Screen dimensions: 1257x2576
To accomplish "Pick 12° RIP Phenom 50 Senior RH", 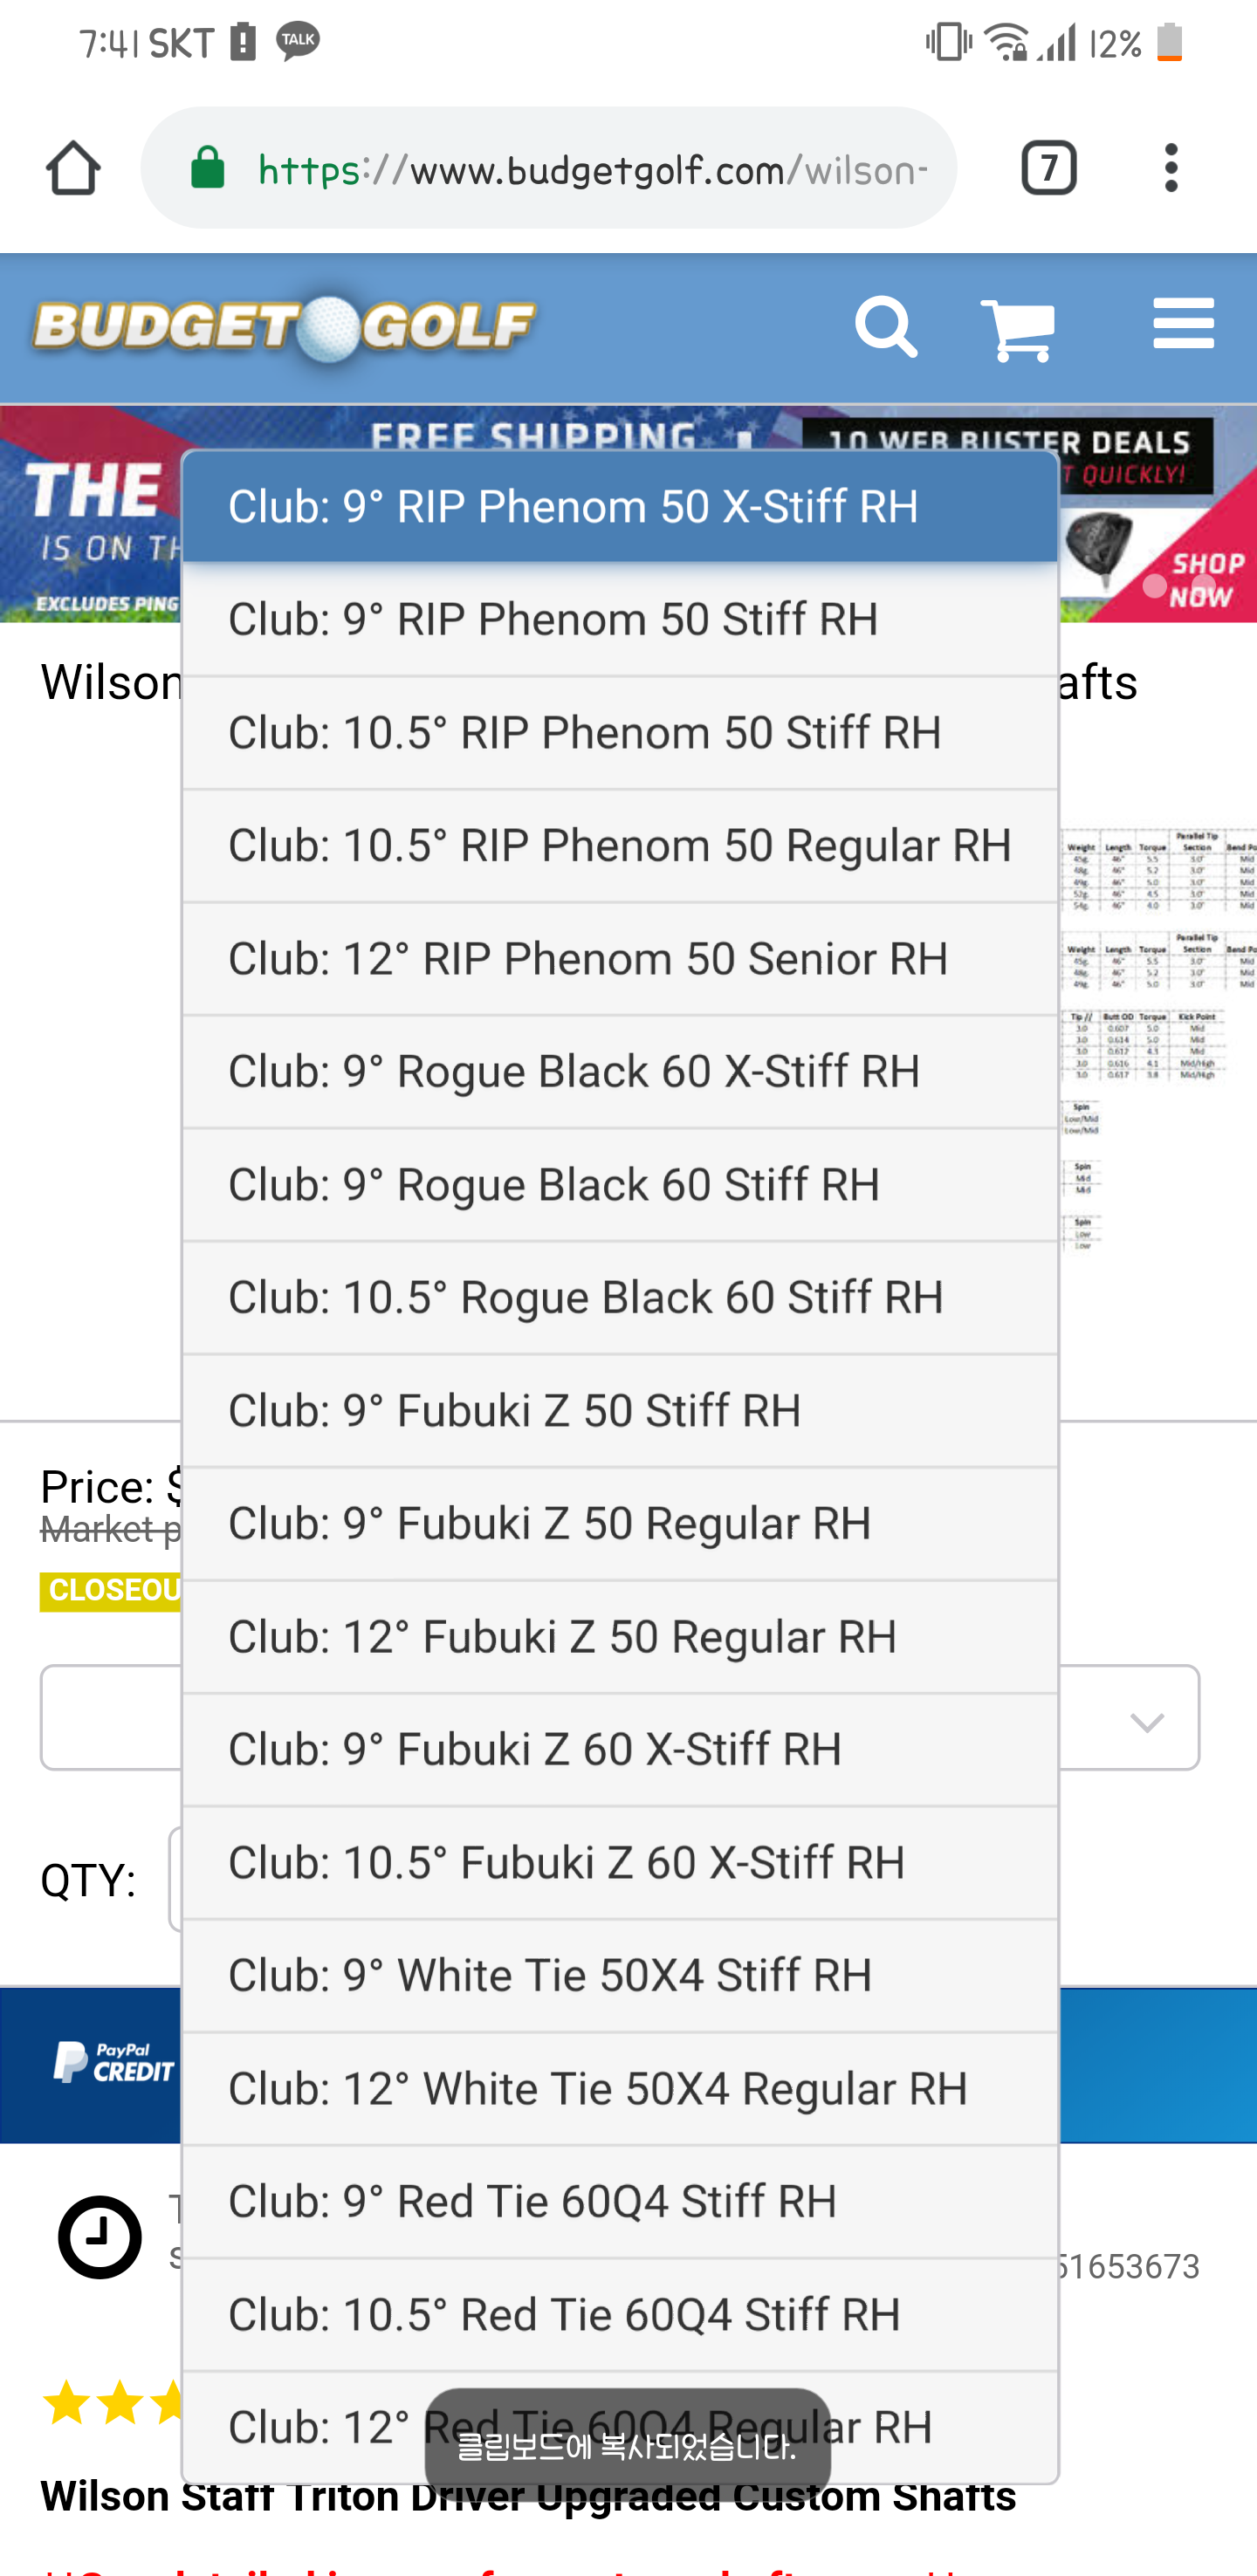I will click(x=619, y=959).
